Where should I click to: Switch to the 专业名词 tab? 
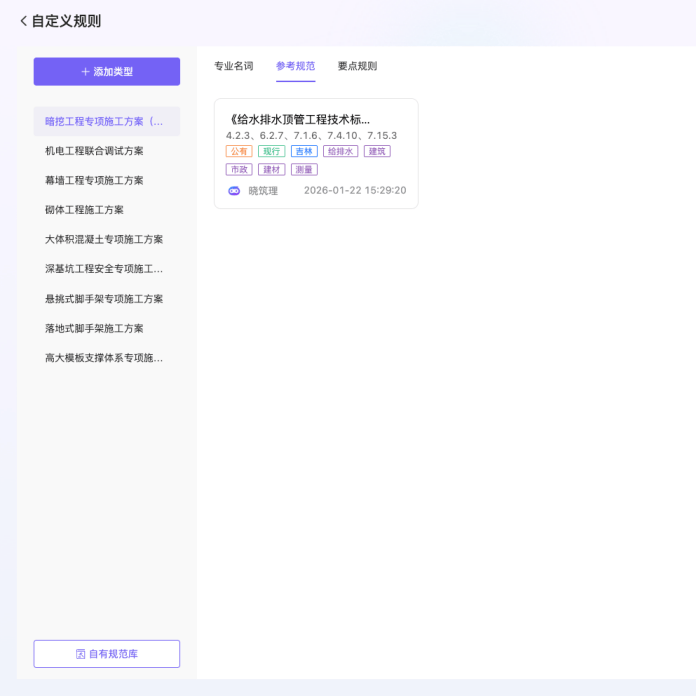coord(234,66)
